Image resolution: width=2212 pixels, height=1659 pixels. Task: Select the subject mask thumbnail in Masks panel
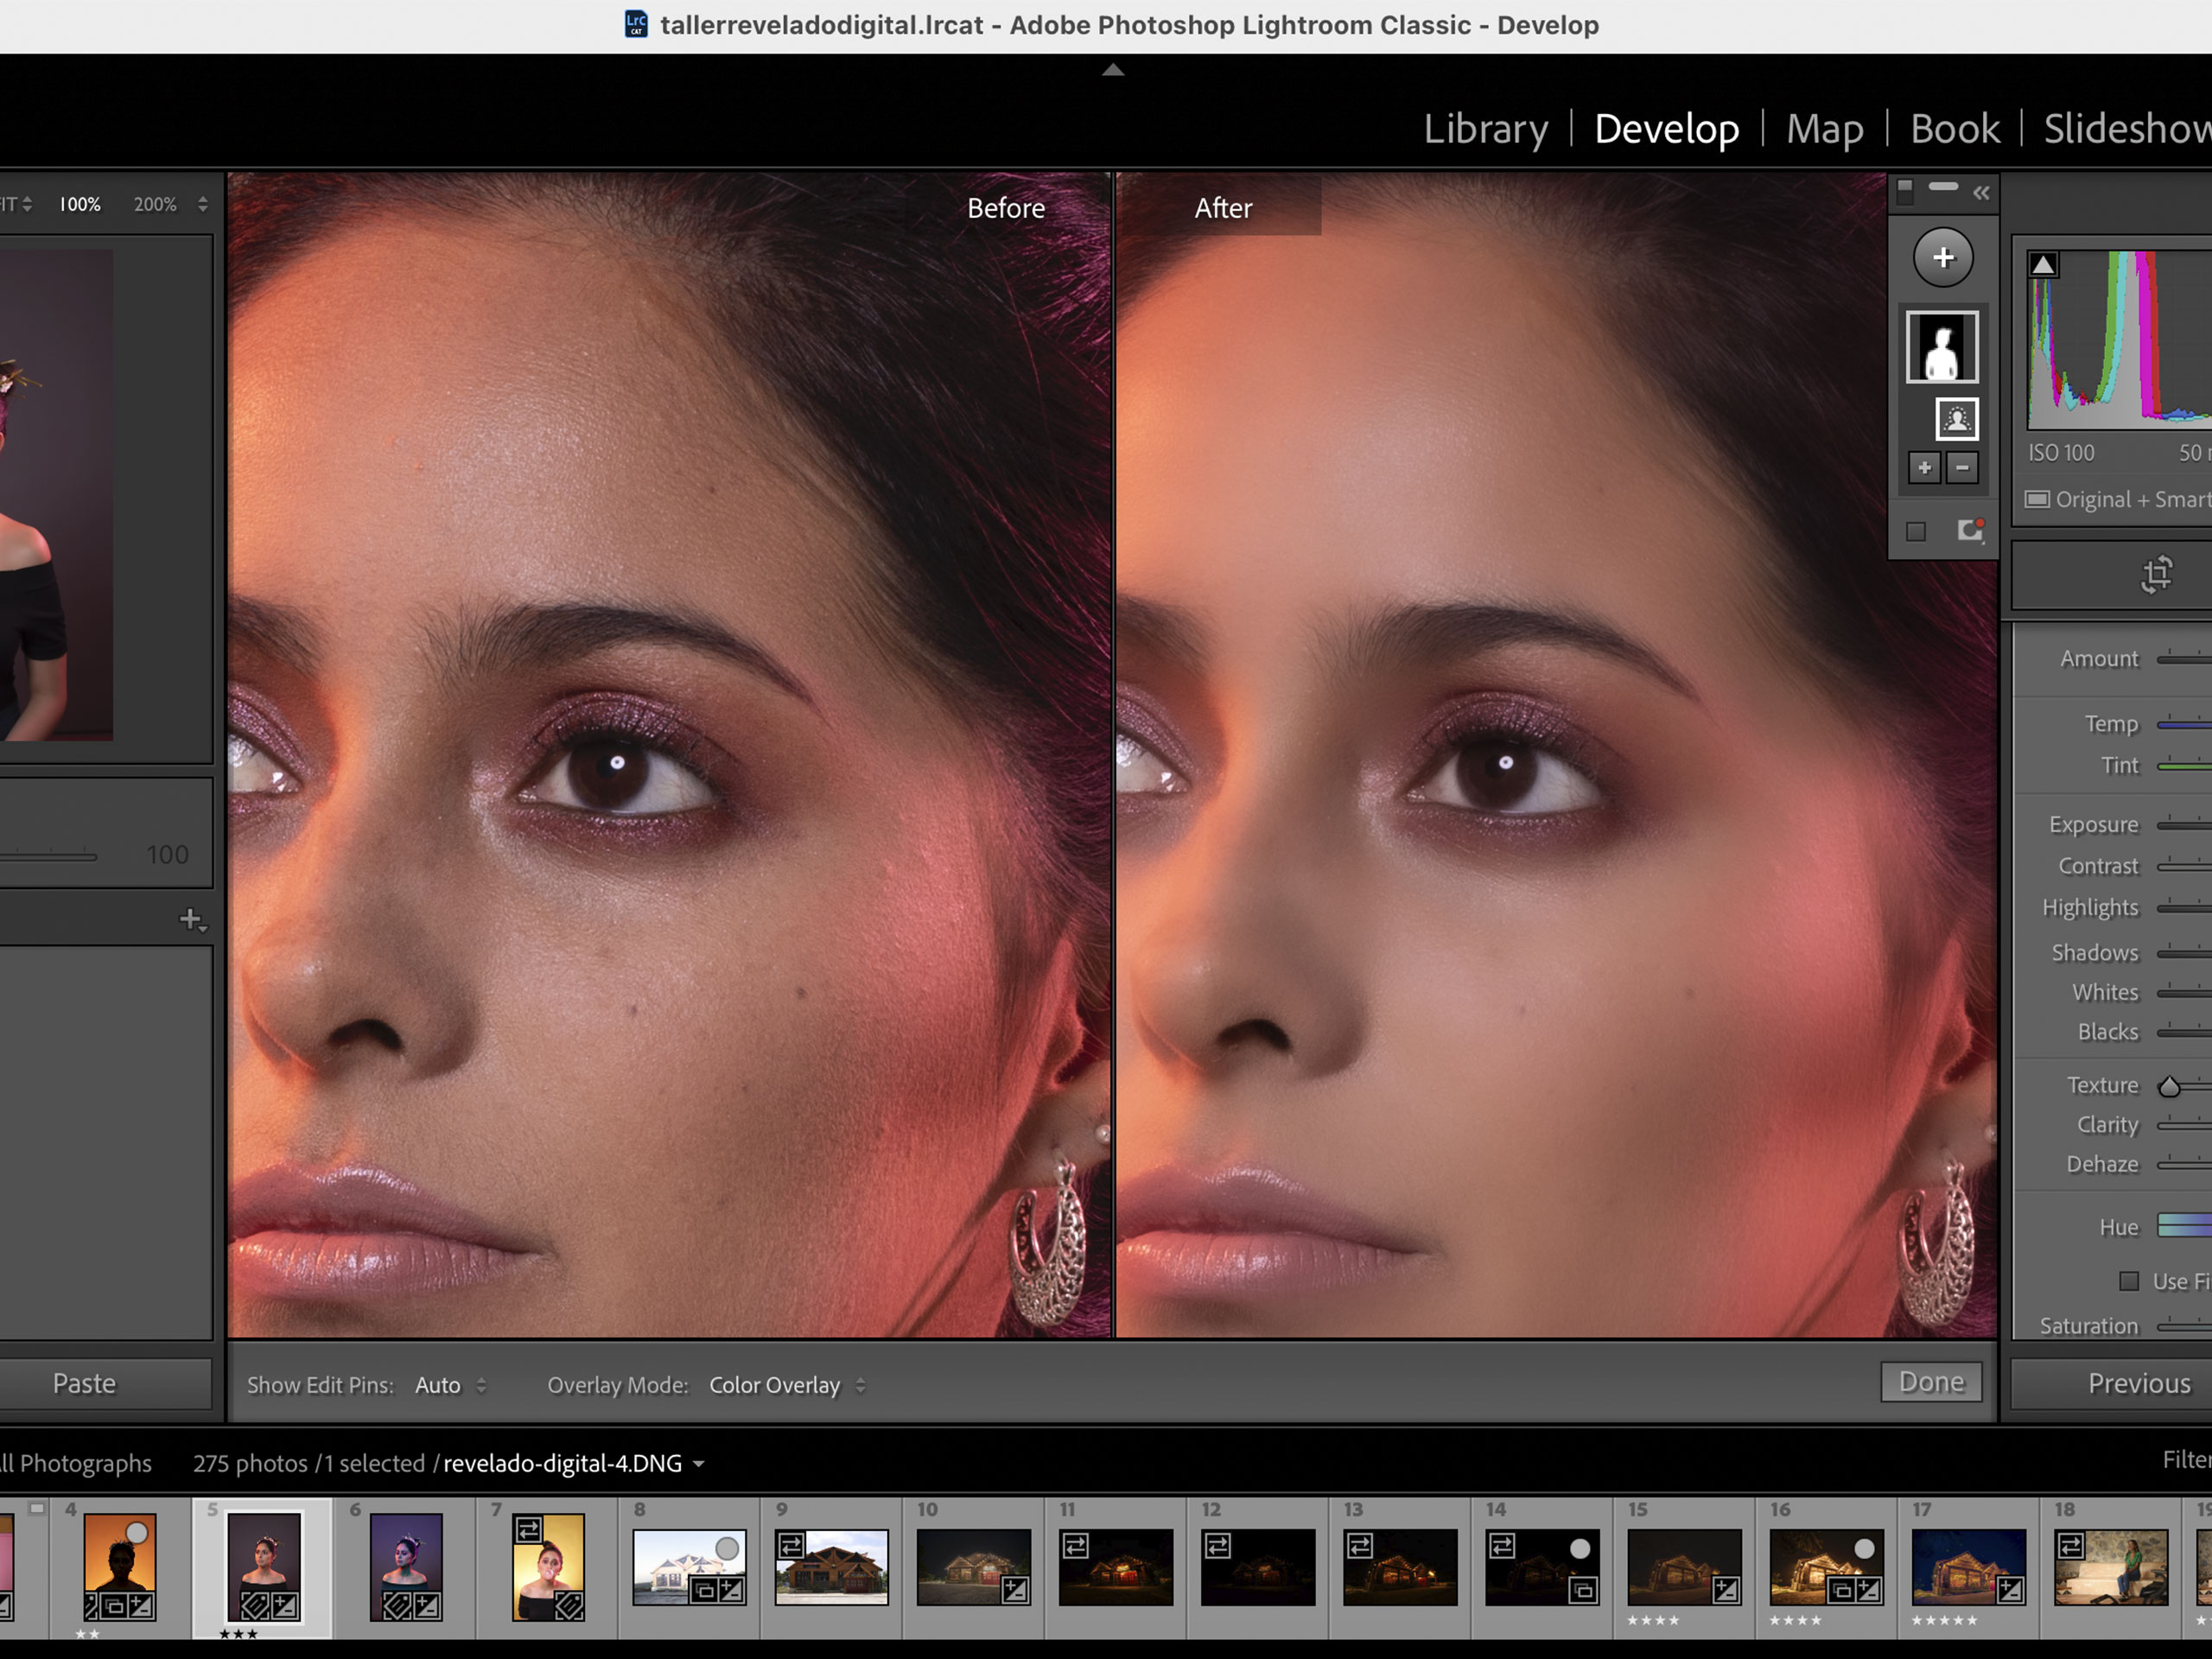[1942, 347]
